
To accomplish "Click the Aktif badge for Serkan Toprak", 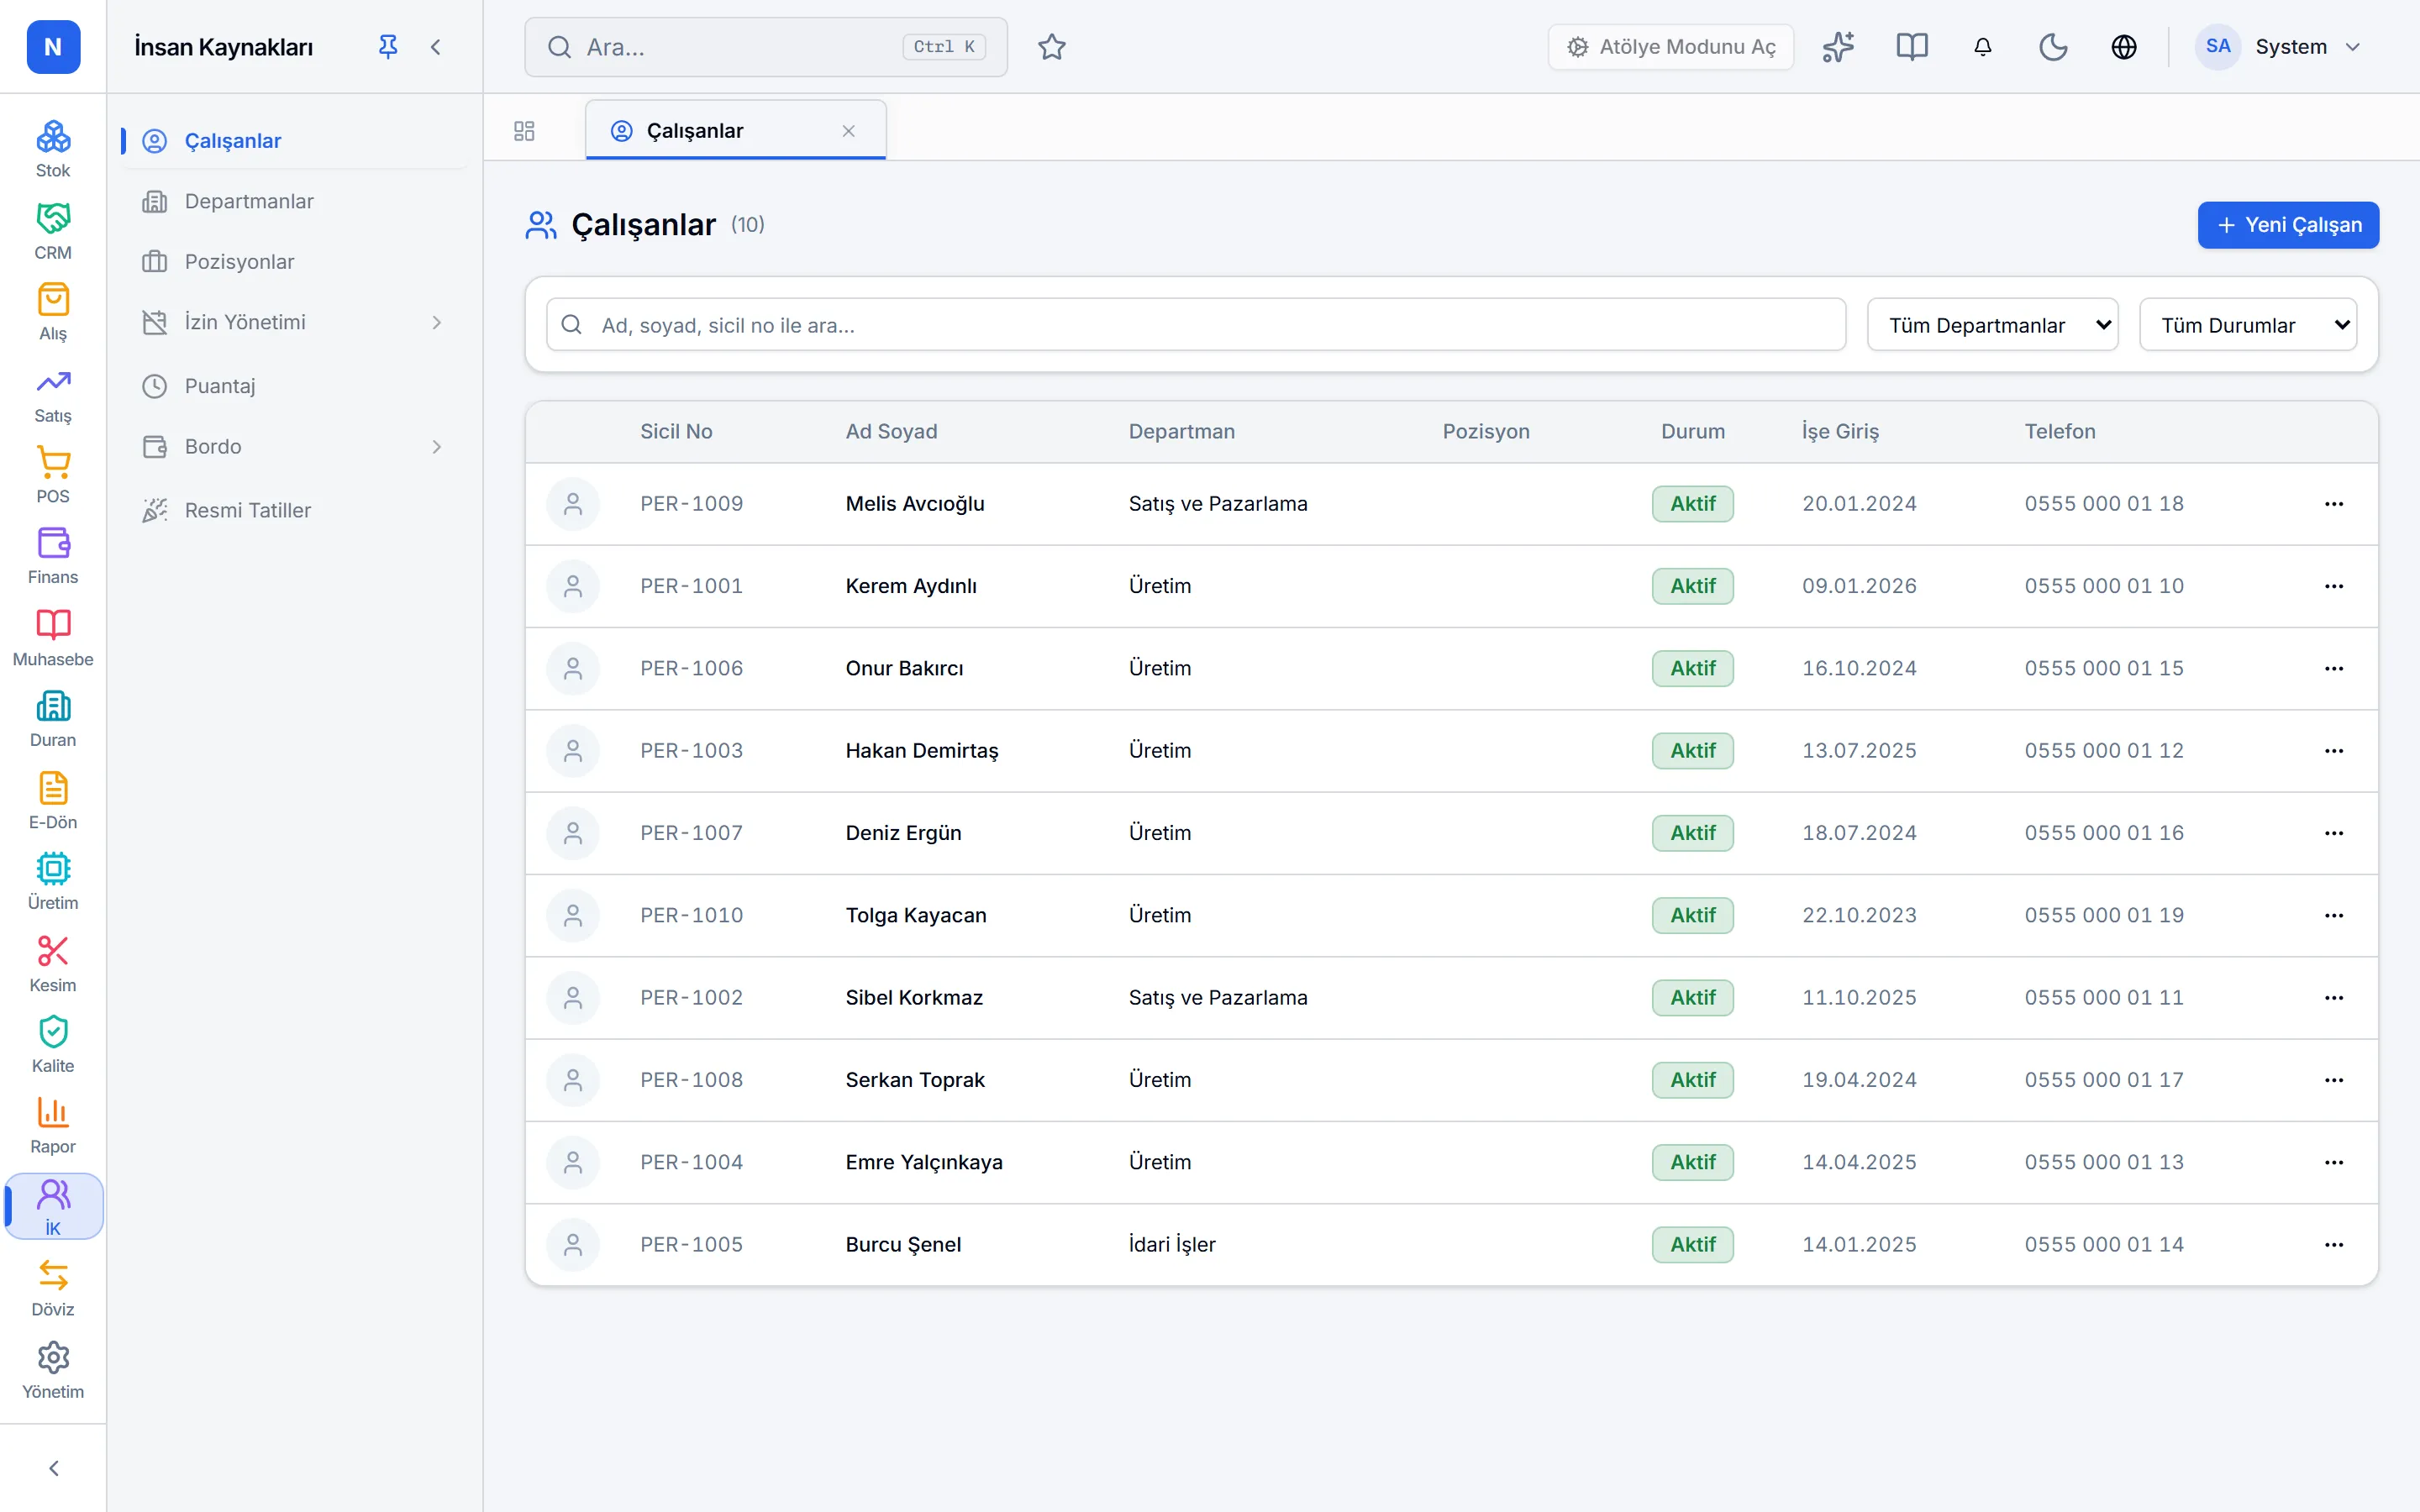I will [1692, 1080].
